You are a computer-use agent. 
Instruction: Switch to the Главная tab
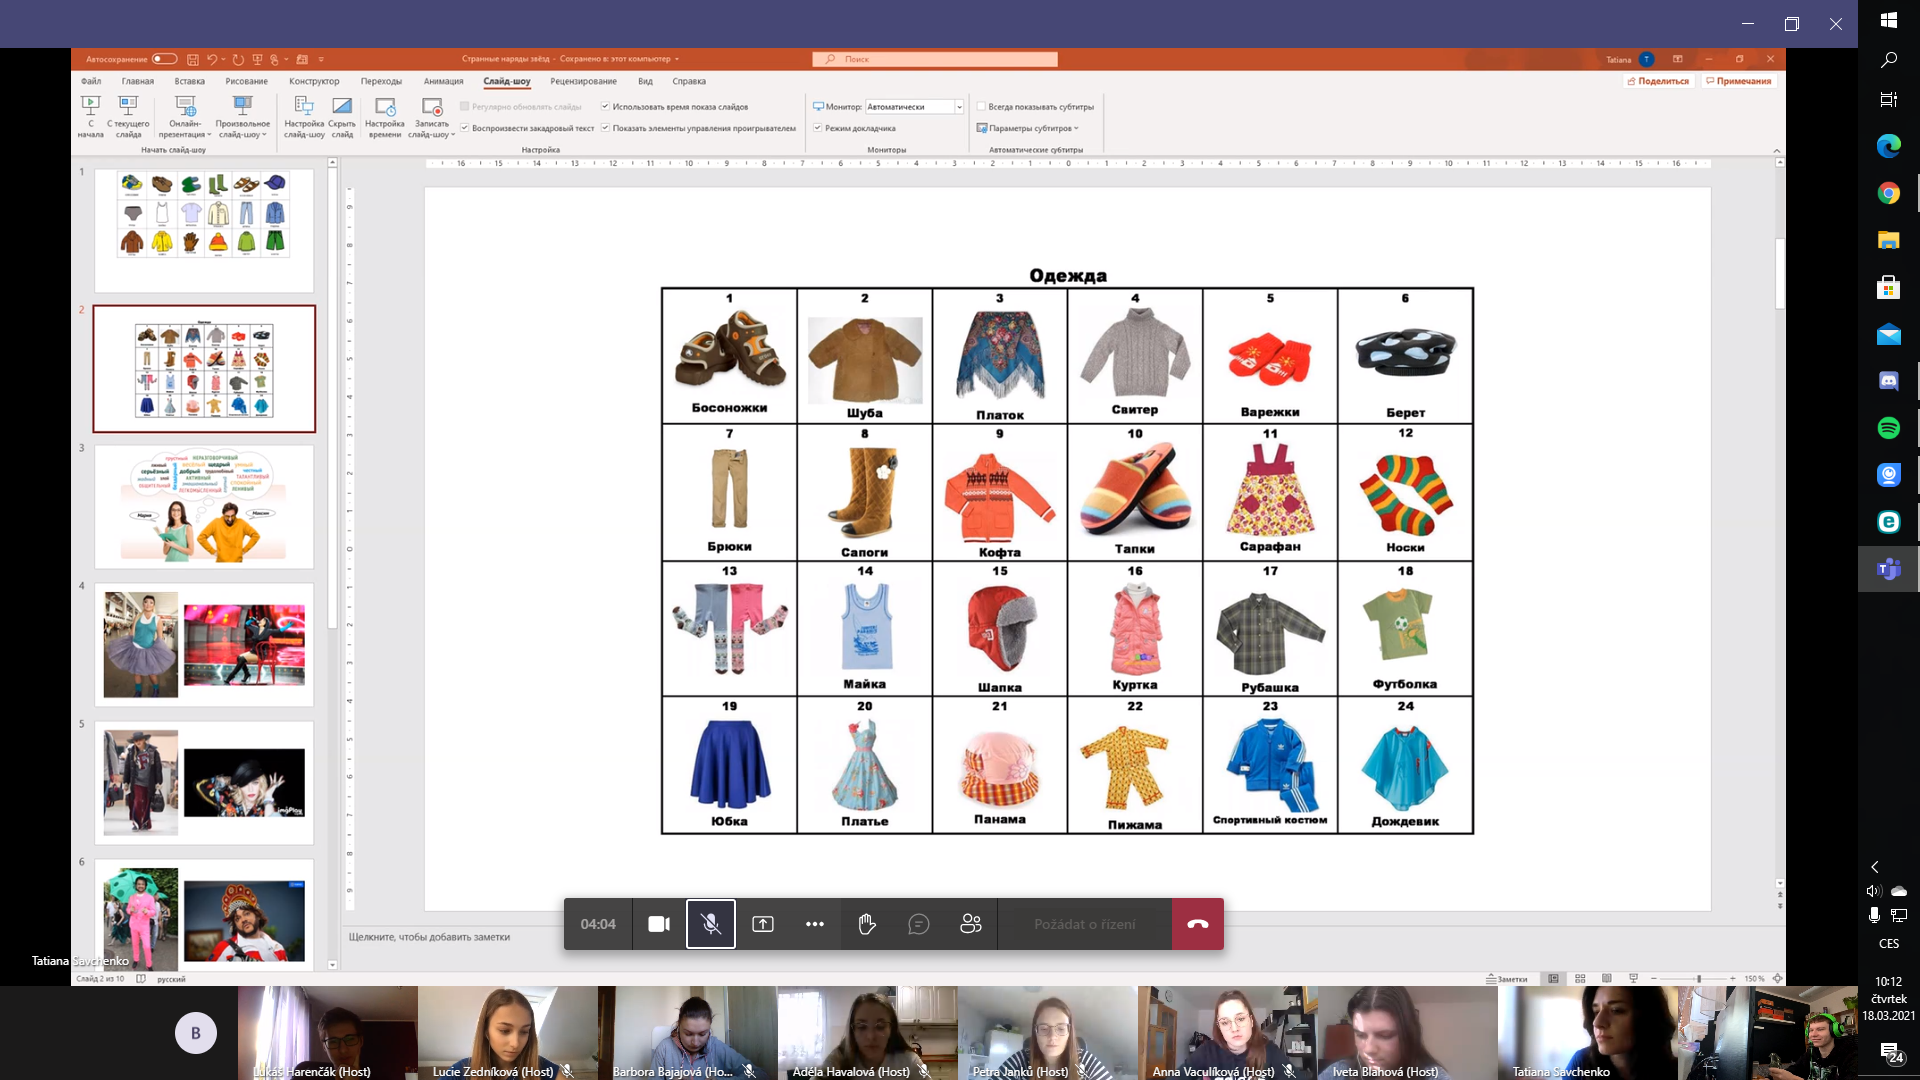tap(138, 81)
